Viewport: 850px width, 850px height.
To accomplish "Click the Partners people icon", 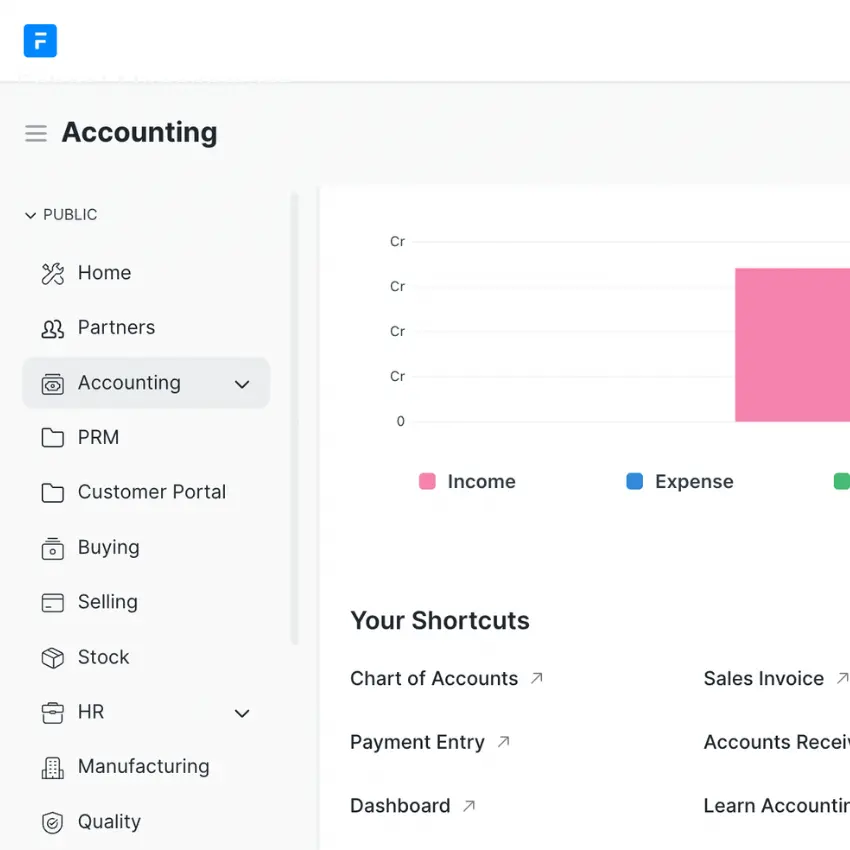I will pyautogui.click(x=52, y=328).
